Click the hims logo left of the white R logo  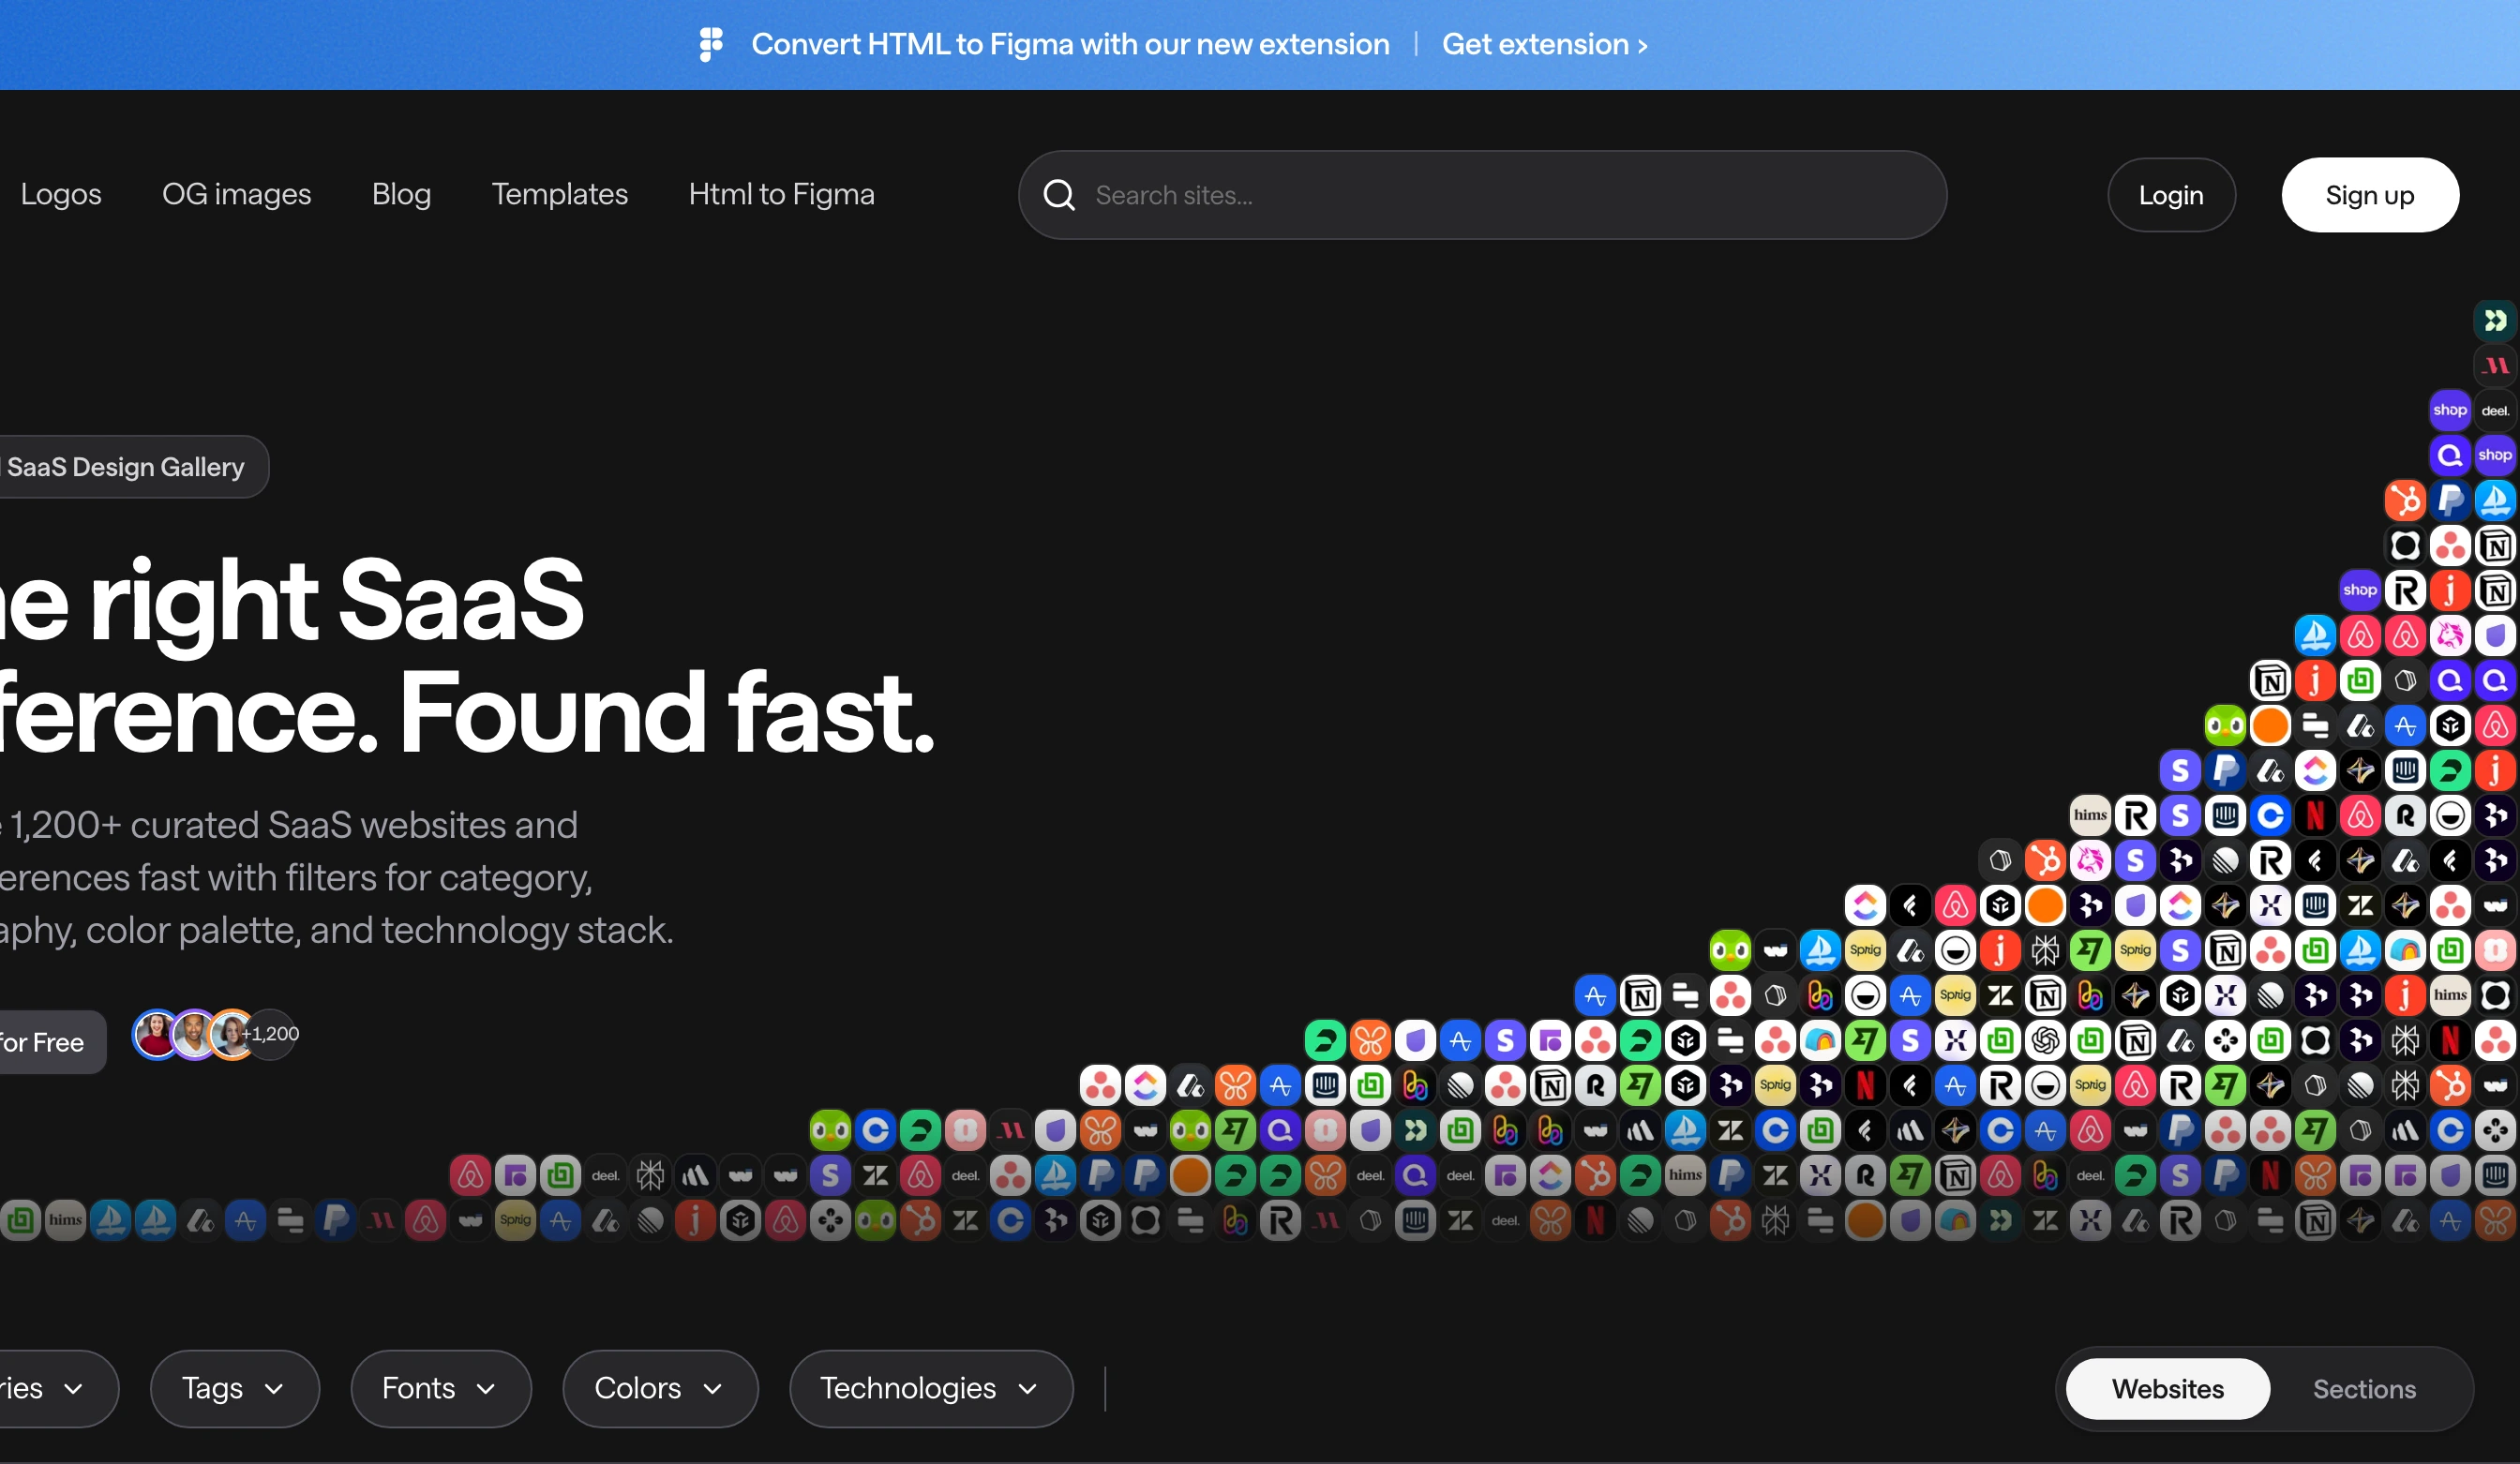[x=2090, y=815]
